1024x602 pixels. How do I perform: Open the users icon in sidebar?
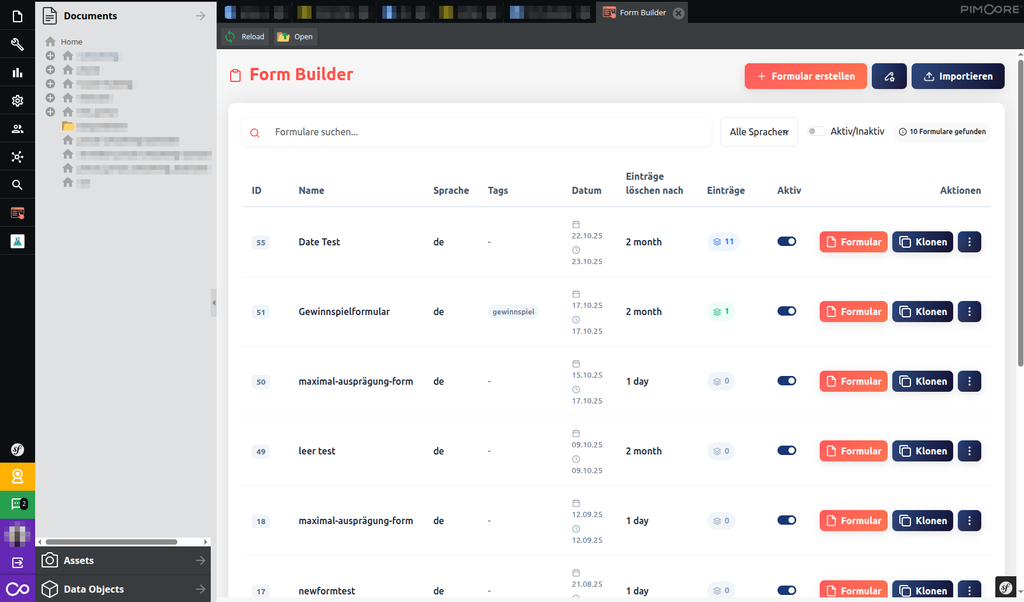pos(18,129)
